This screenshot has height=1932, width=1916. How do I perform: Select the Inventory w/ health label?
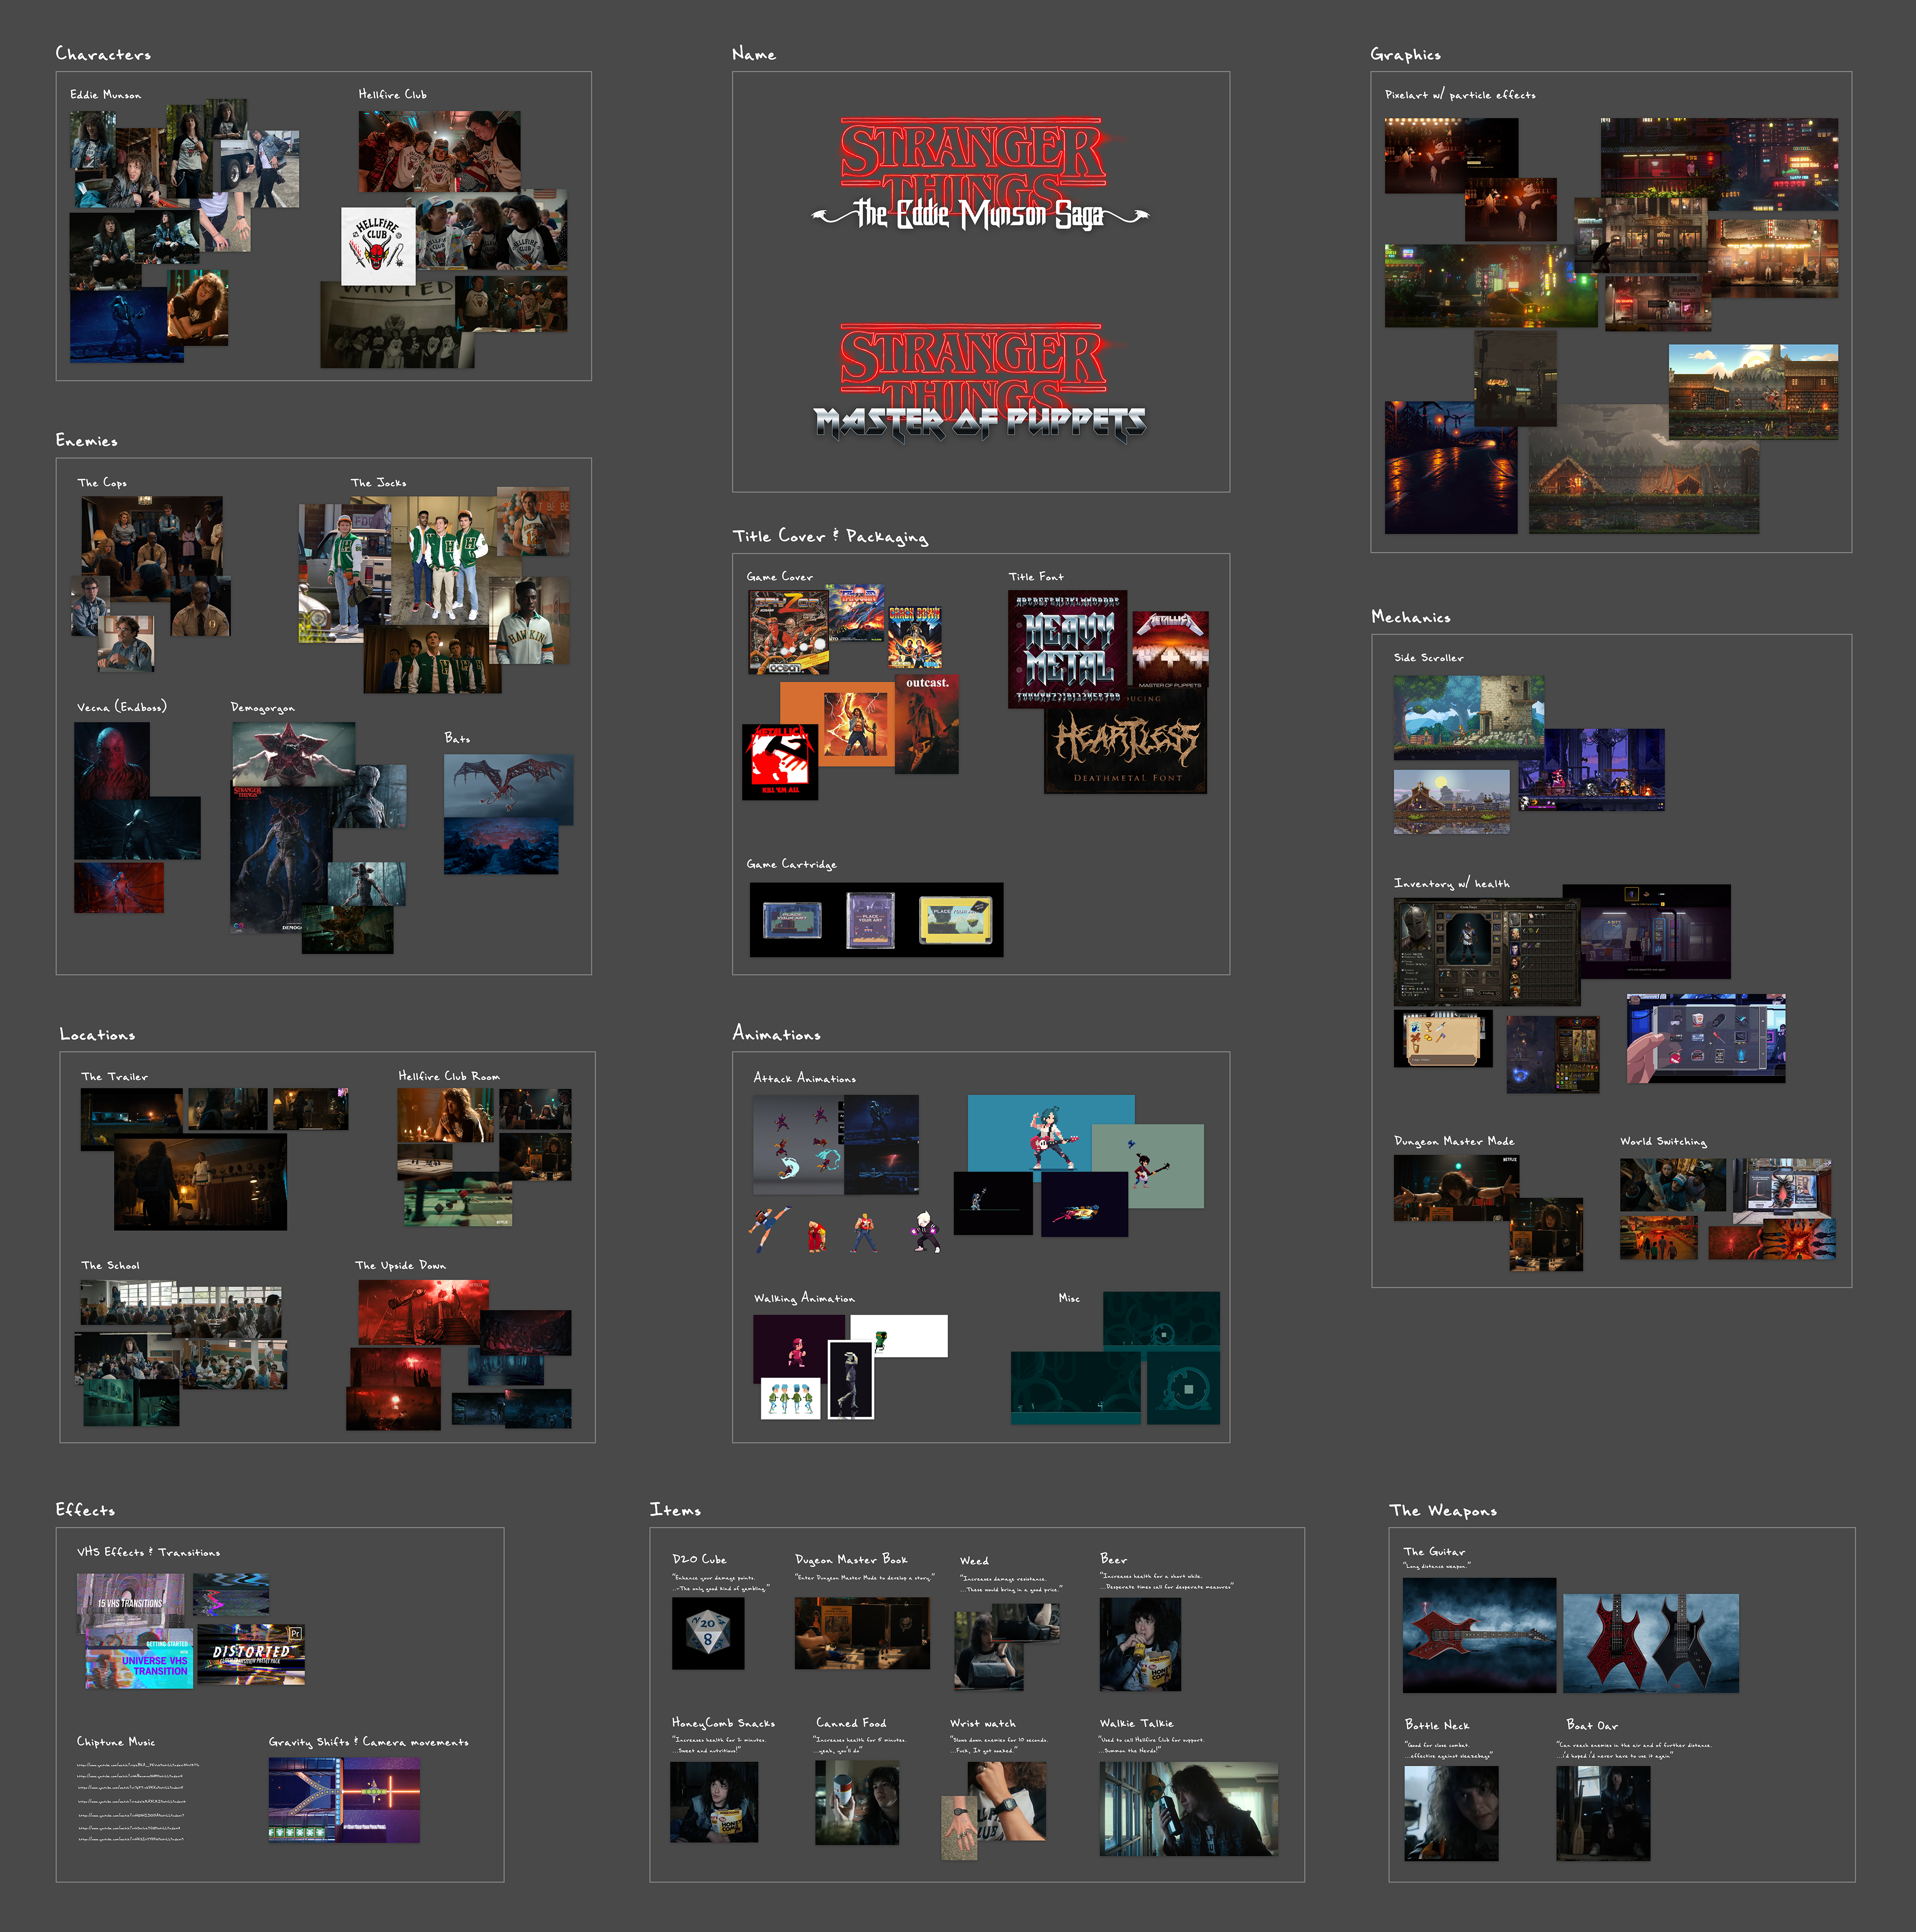coord(1452,884)
